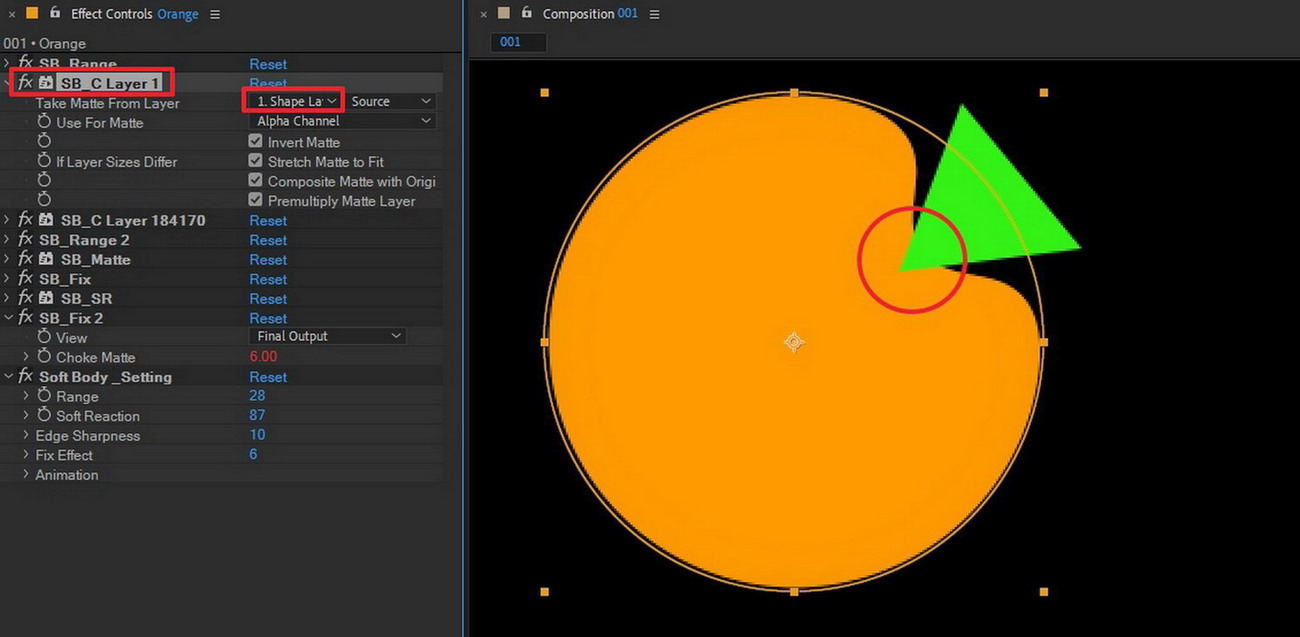Toggle the fx switch for SB_Matte

[25, 259]
